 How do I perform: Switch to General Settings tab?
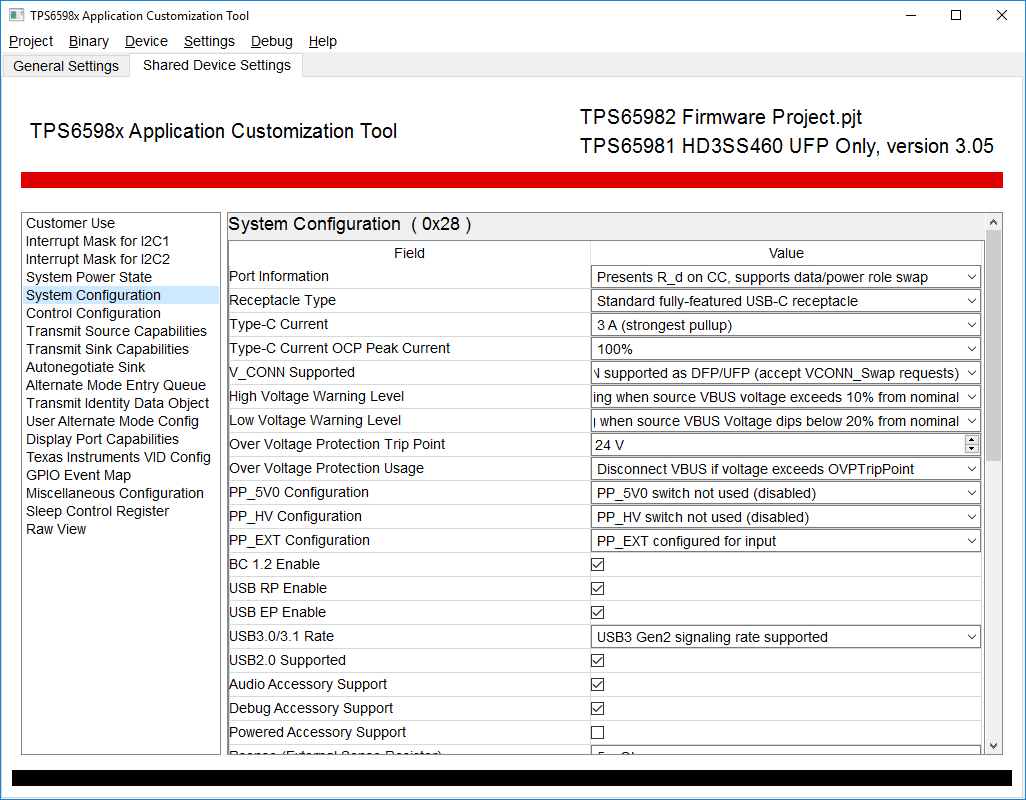click(66, 66)
